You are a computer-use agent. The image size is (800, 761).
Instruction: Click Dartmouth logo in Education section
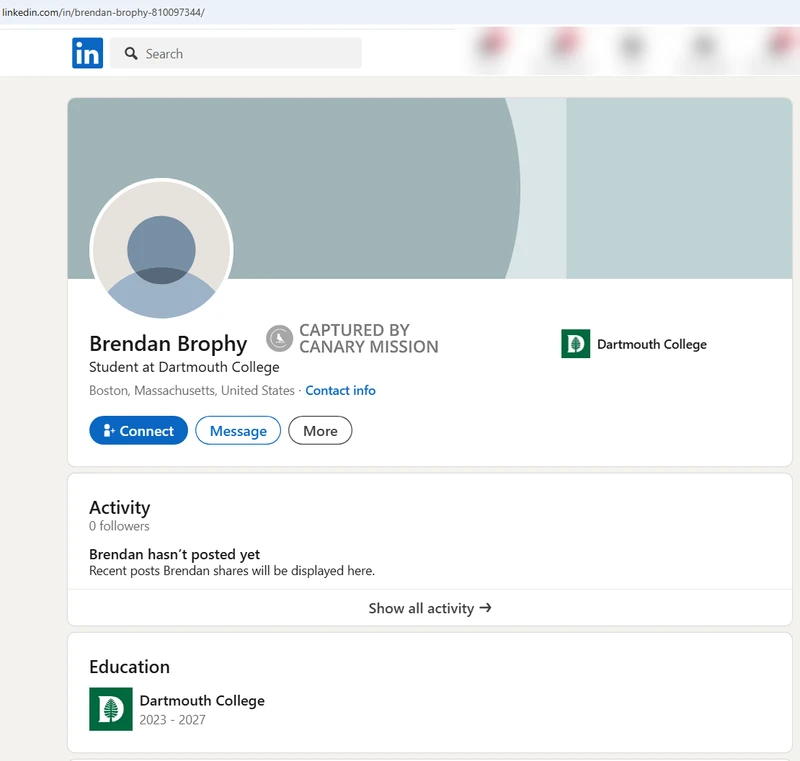click(x=110, y=709)
